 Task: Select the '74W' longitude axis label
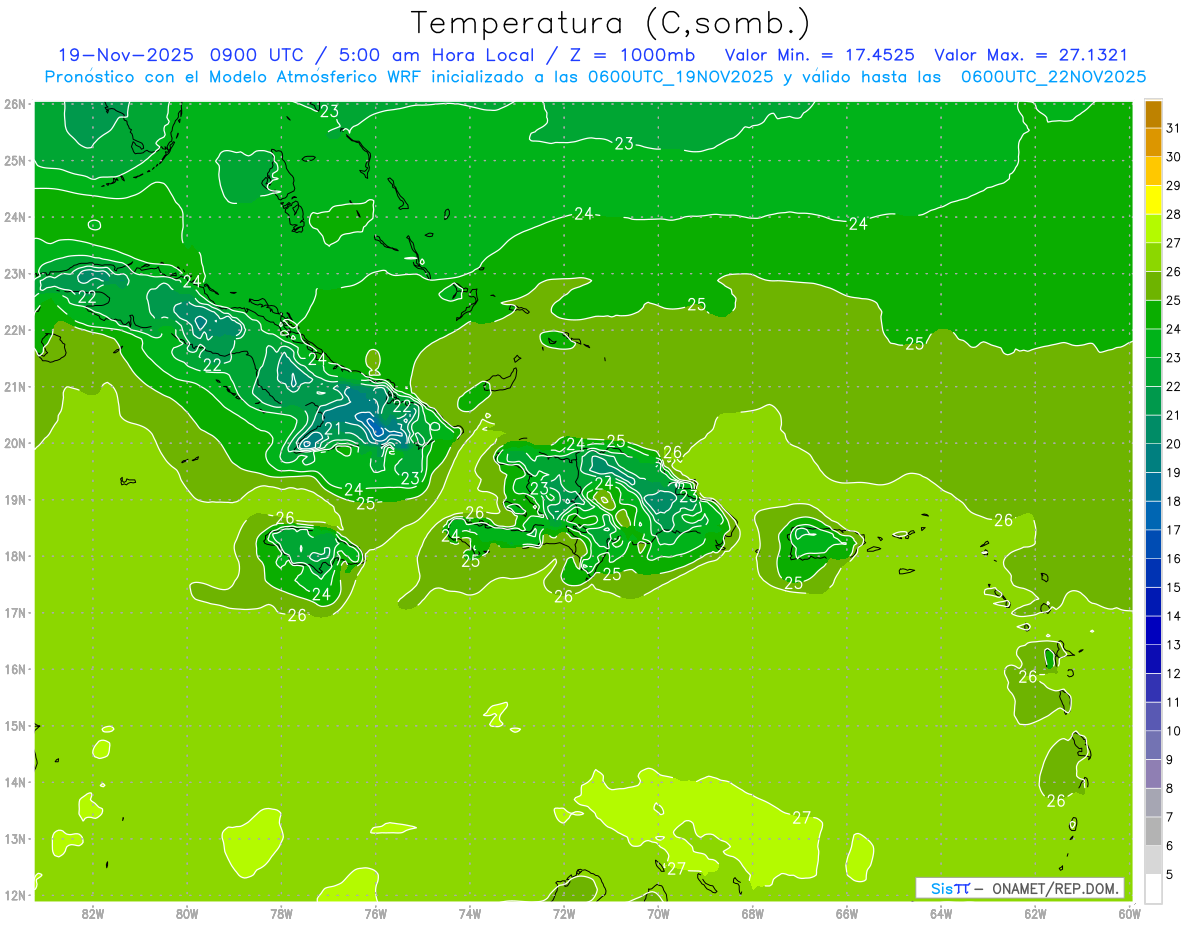point(470,913)
